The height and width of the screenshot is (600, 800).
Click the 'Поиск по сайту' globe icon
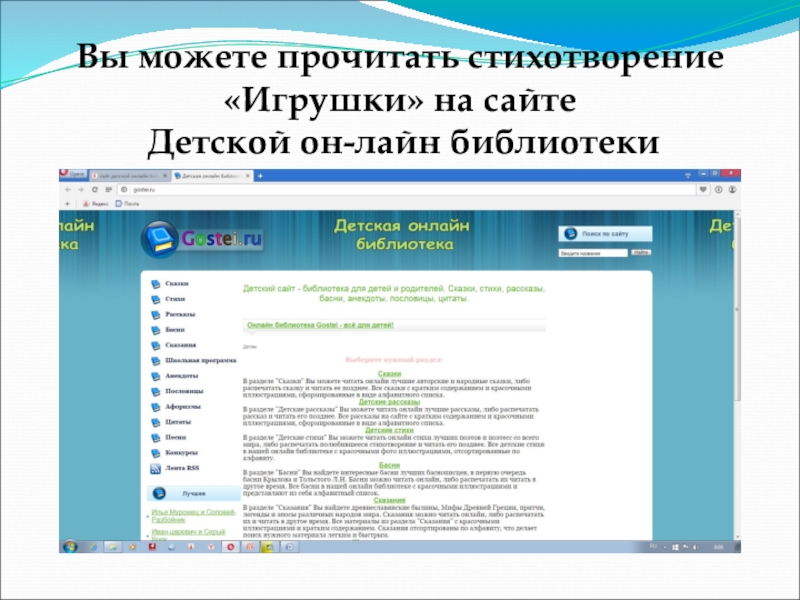coord(570,234)
